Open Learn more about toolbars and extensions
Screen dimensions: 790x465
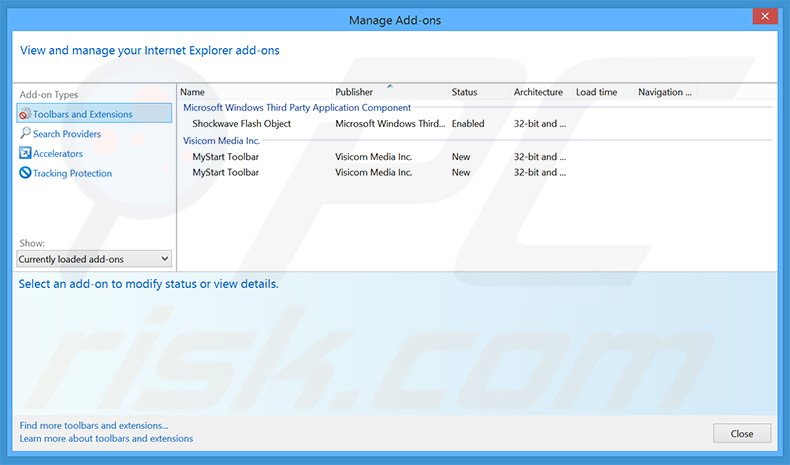point(106,438)
